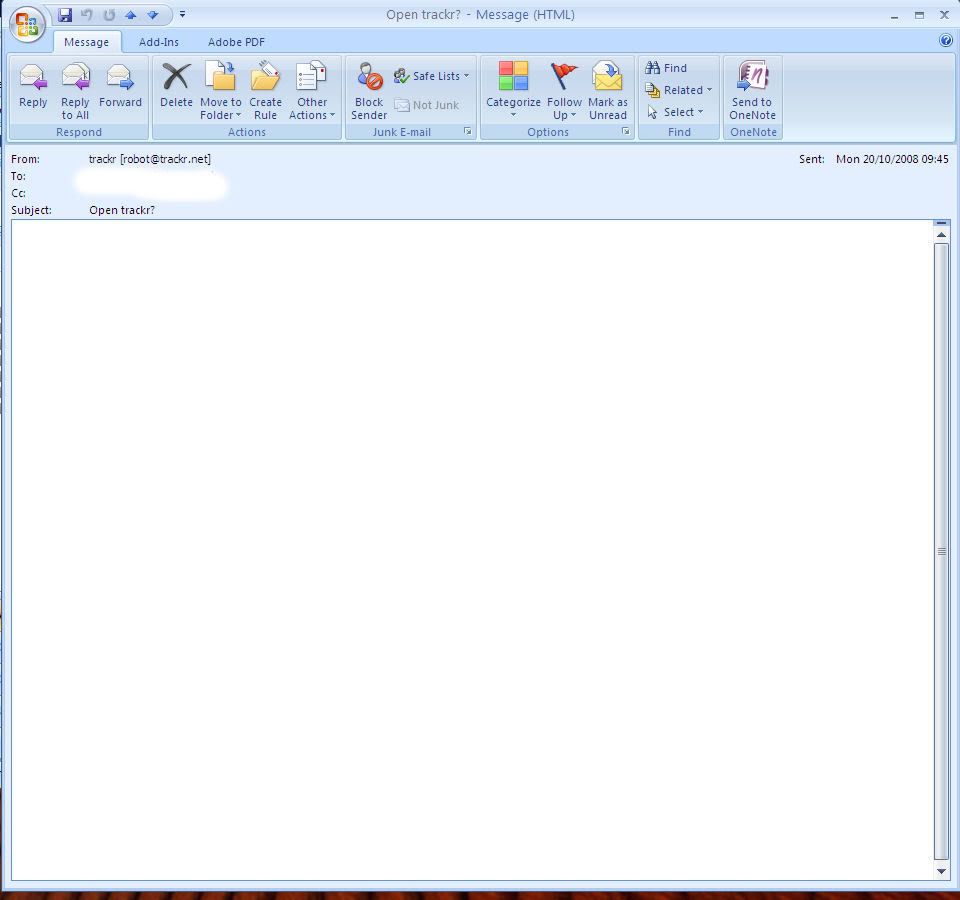The image size is (960, 900).
Task: Open Other Actions menu
Action: (x=312, y=89)
